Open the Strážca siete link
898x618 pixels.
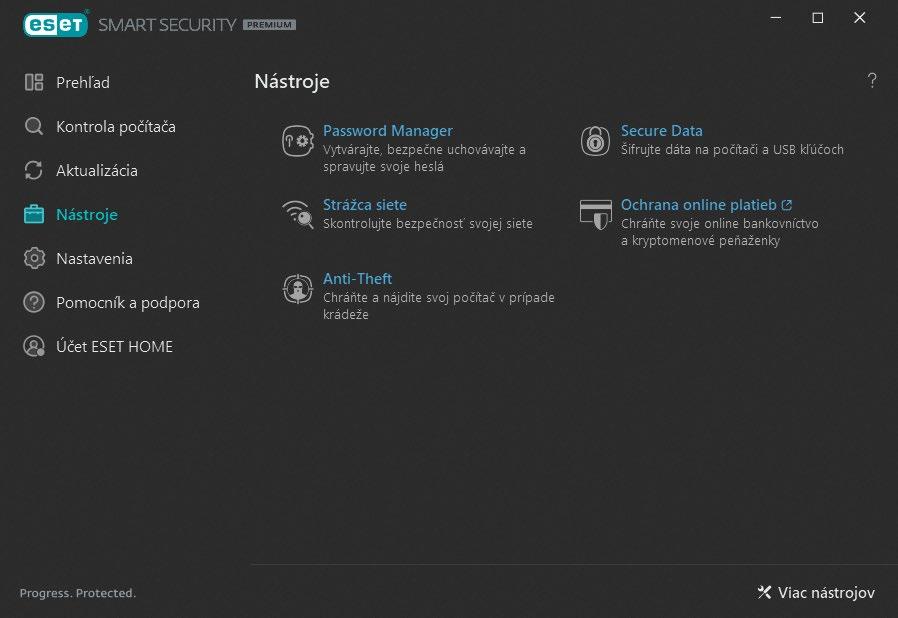364,205
